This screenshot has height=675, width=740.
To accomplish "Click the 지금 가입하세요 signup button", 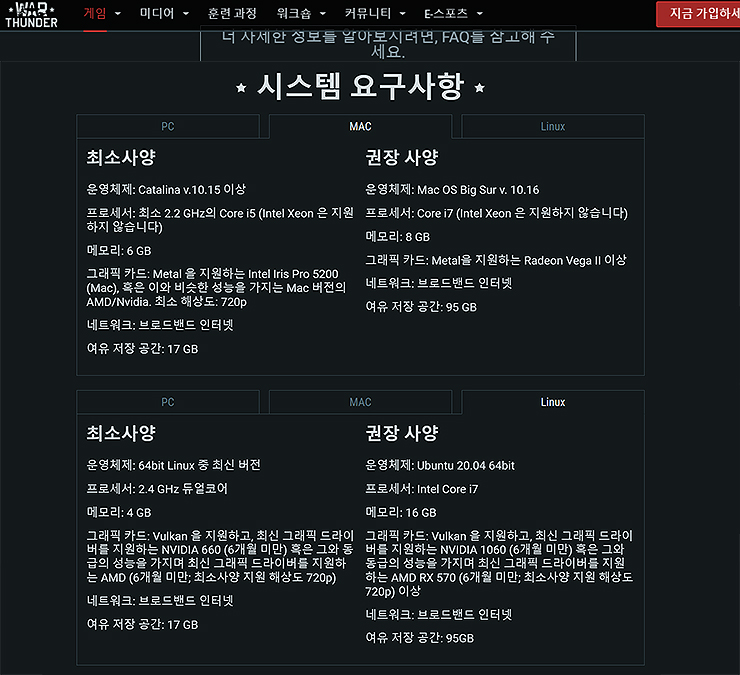I will click(698, 14).
